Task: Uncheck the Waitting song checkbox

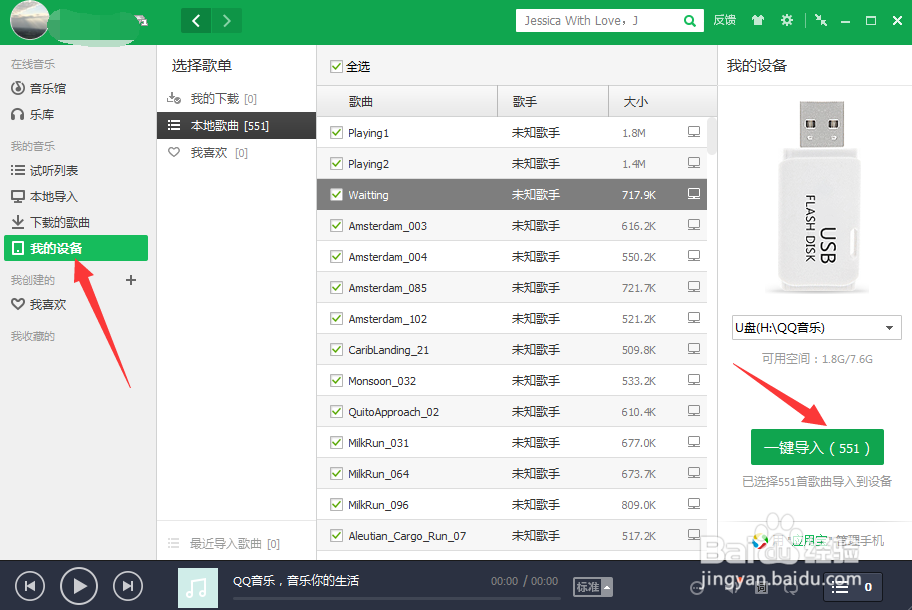Action: [335, 194]
